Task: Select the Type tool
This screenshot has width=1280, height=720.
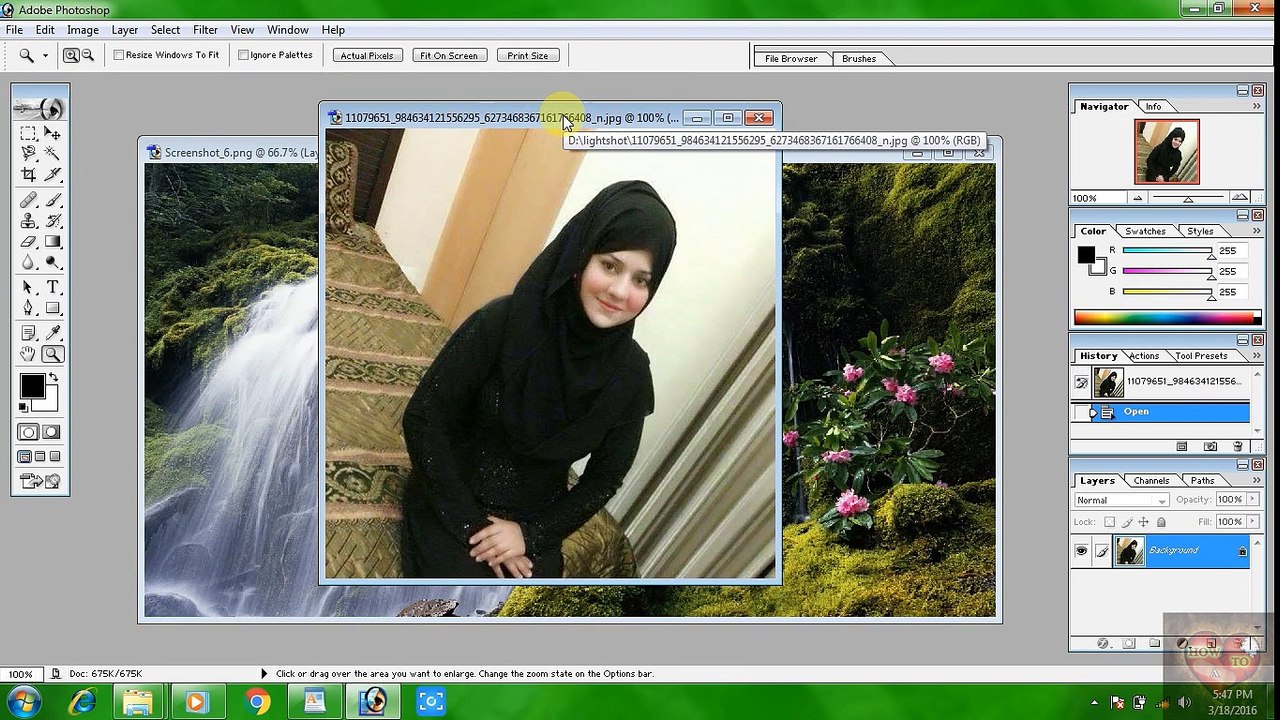Action: [x=53, y=288]
